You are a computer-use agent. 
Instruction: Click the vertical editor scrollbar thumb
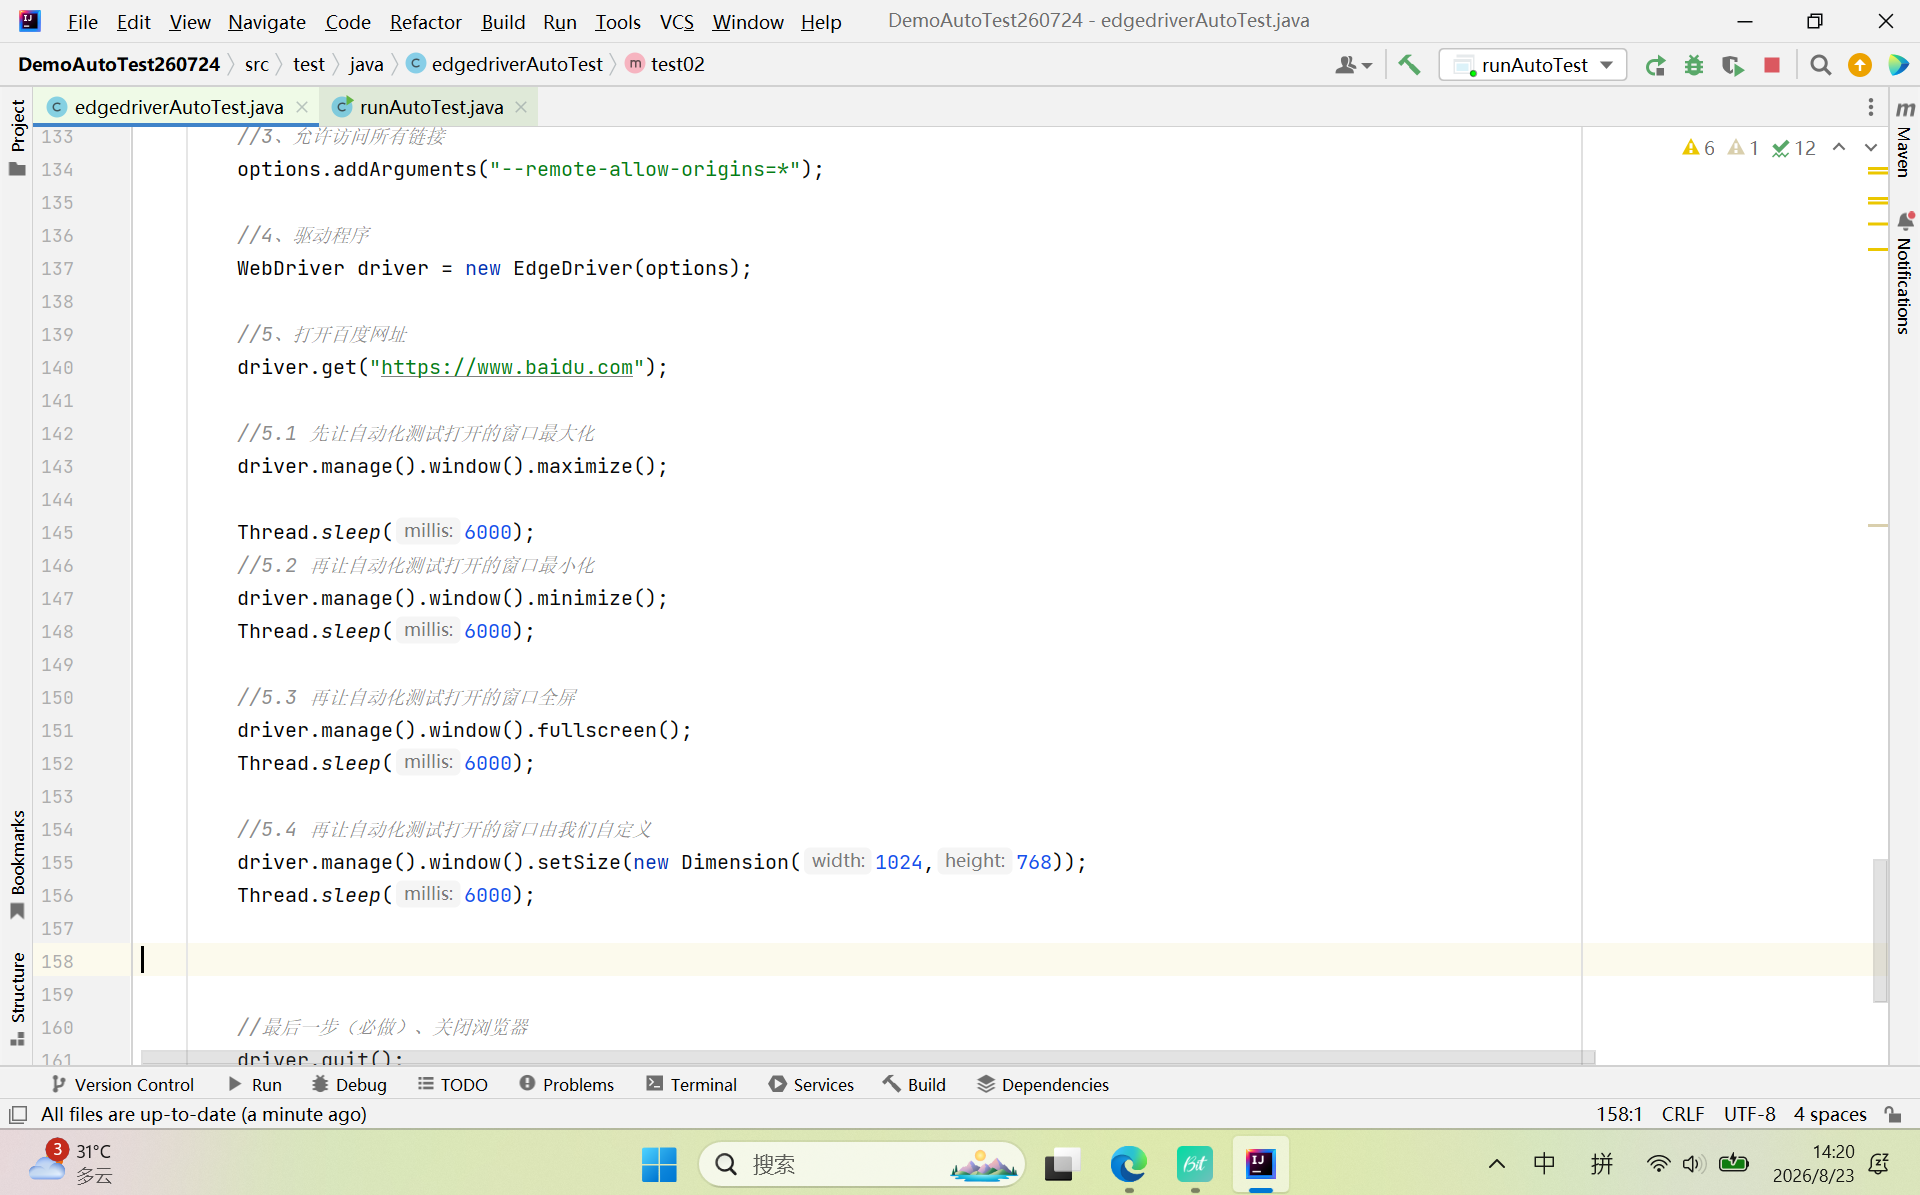tap(1880, 930)
